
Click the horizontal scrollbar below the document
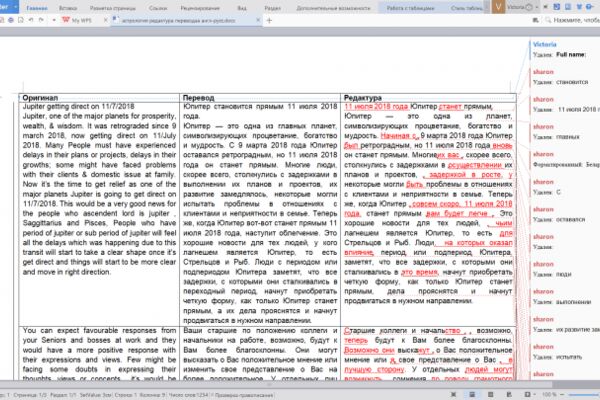[276, 384]
